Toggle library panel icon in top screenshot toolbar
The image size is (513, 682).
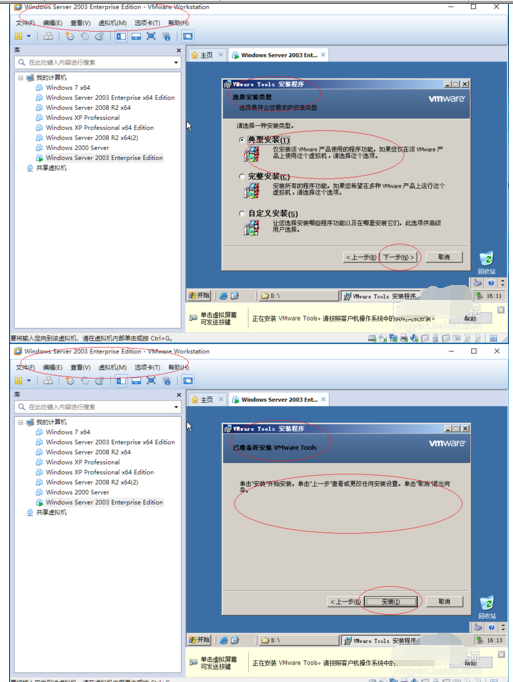point(121,37)
